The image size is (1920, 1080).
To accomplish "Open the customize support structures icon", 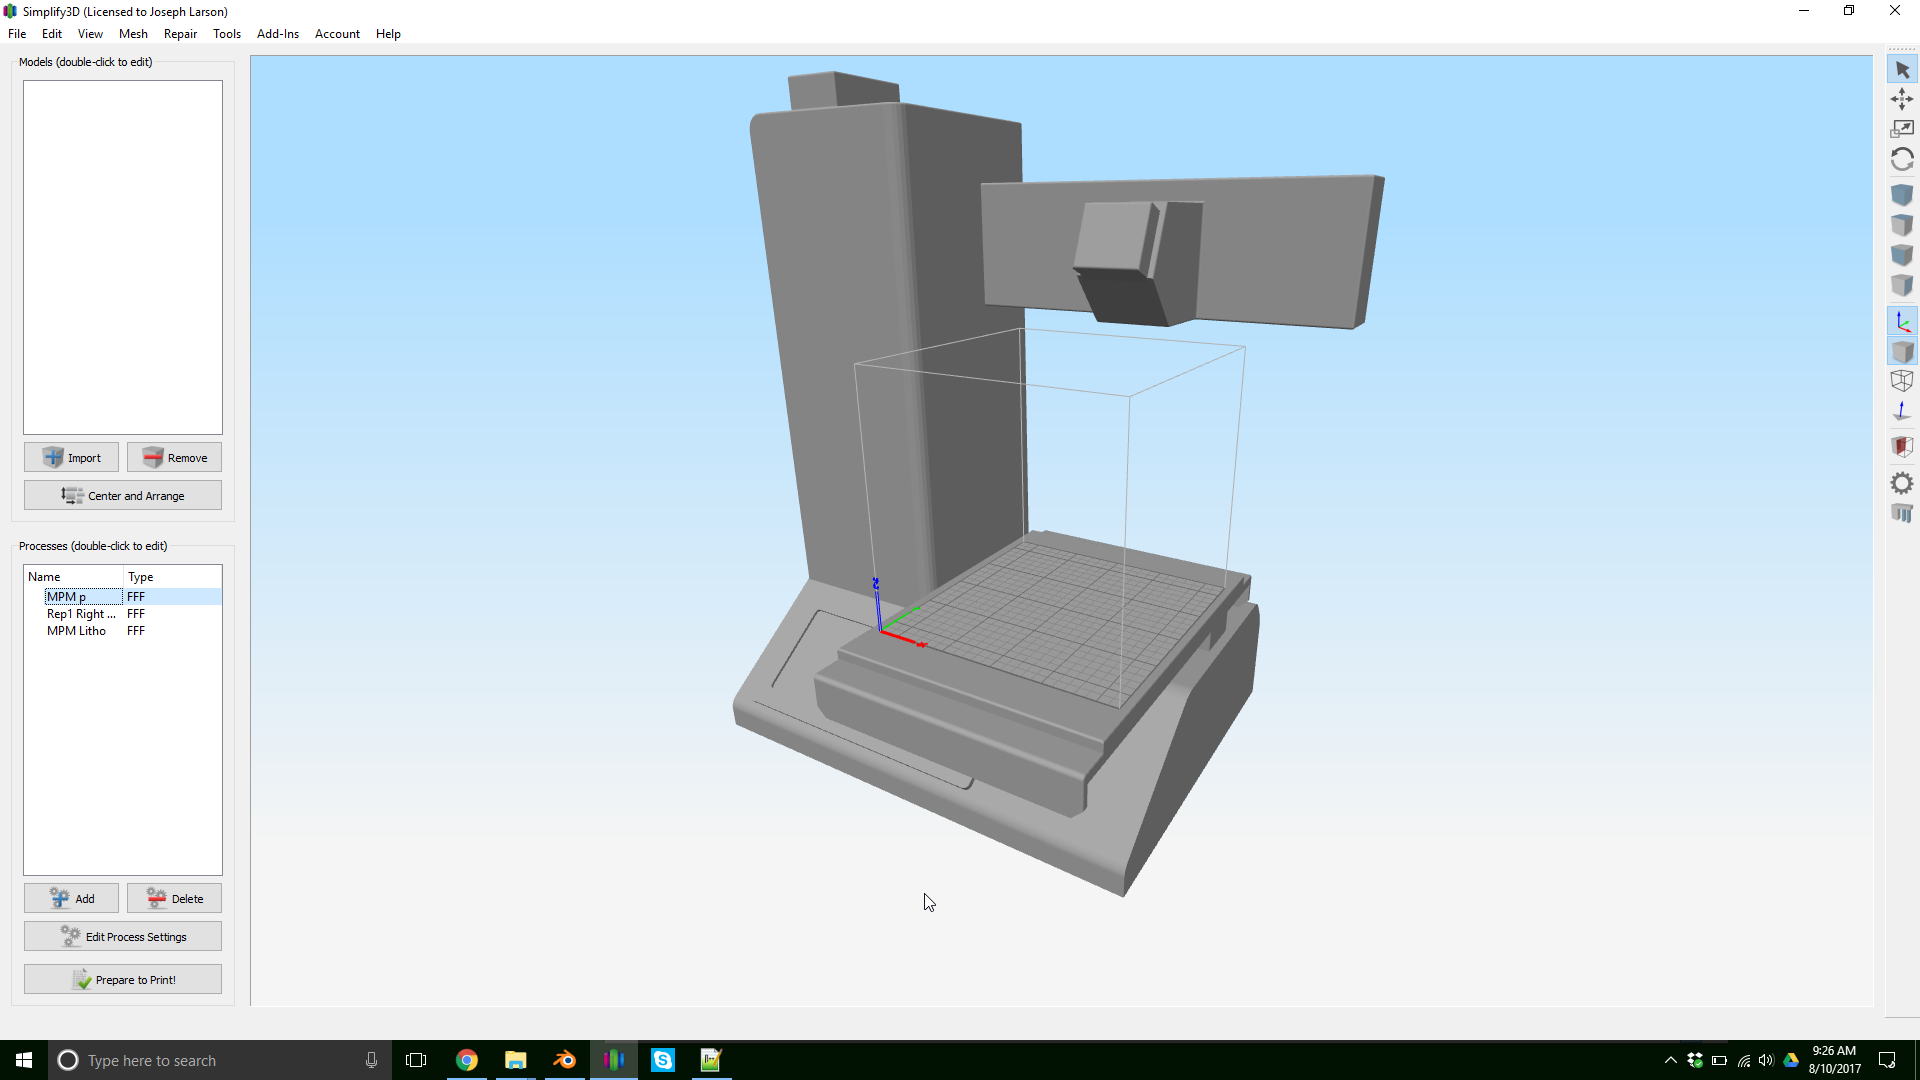I will click(x=1902, y=514).
